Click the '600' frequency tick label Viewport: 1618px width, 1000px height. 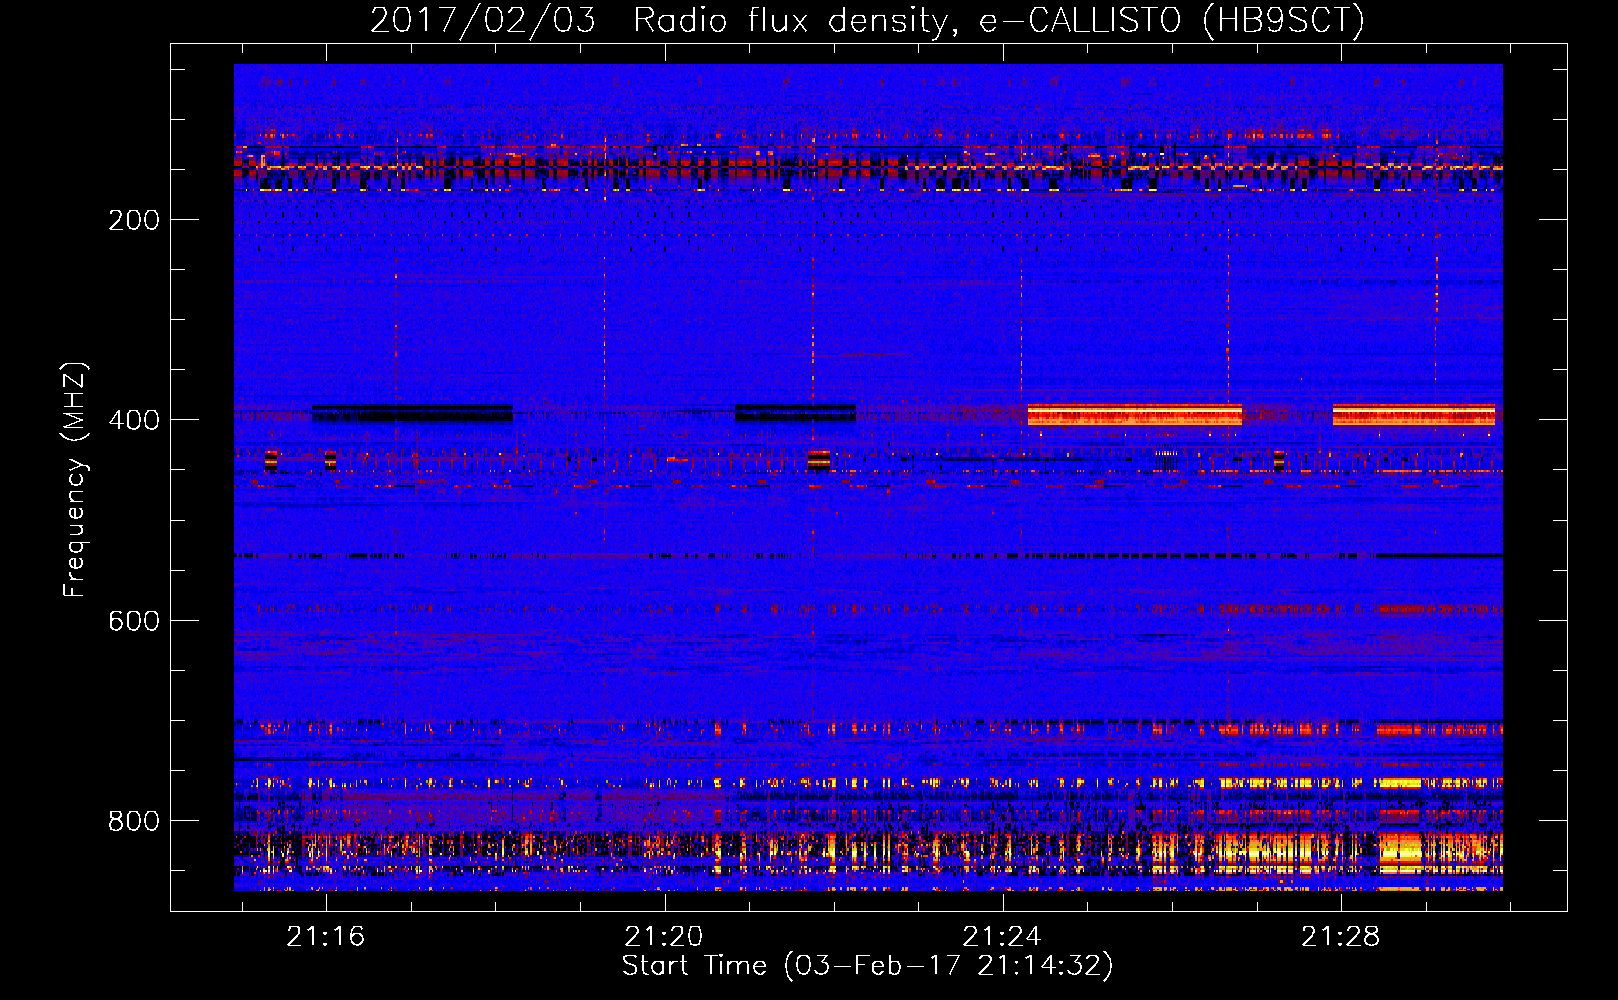coord(134,621)
